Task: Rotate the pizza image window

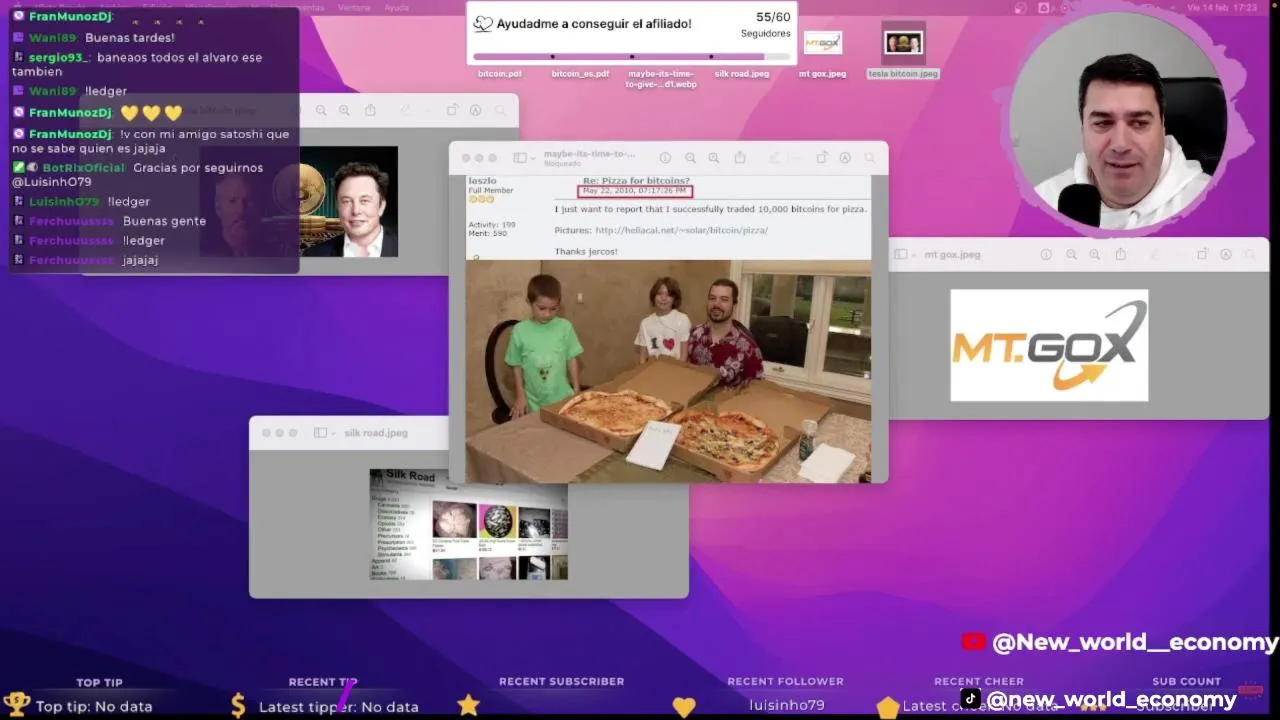Action: tap(822, 157)
